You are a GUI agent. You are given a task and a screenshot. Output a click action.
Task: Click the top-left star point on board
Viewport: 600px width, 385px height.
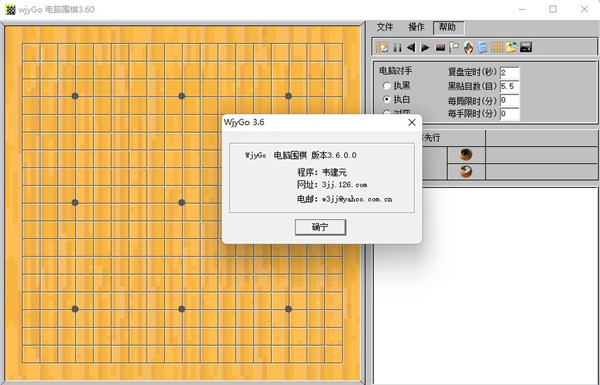coord(75,96)
